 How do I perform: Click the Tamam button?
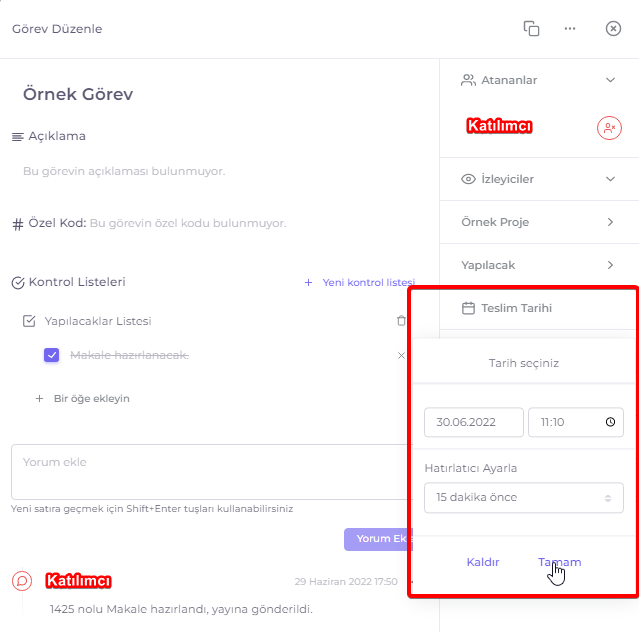(560, 562)
